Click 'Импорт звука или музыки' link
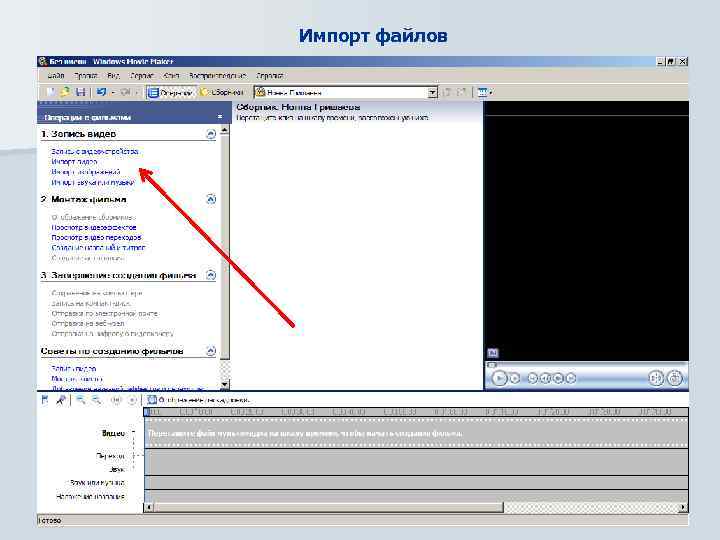 pyautogui.click(x=93, y=182)
